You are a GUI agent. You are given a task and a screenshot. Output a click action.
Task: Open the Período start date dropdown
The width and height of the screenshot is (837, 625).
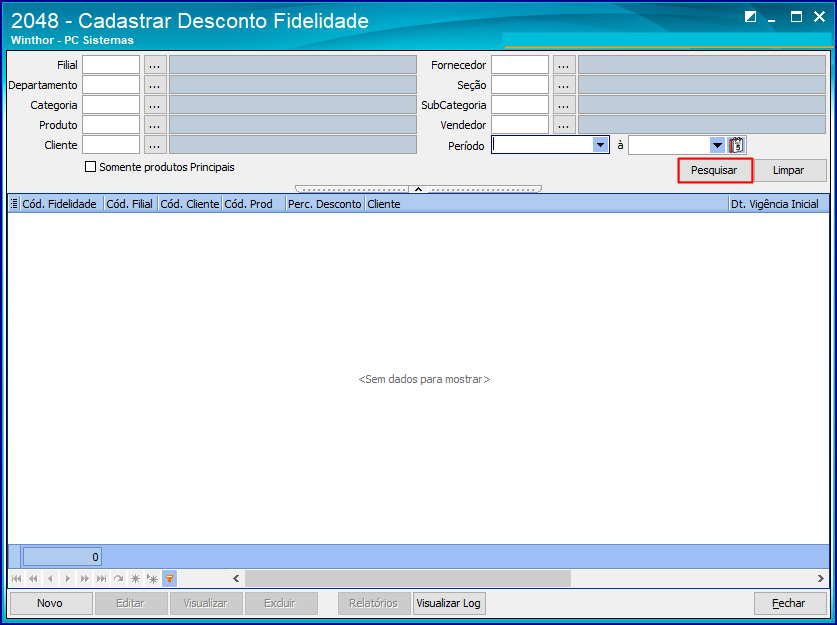601,145
